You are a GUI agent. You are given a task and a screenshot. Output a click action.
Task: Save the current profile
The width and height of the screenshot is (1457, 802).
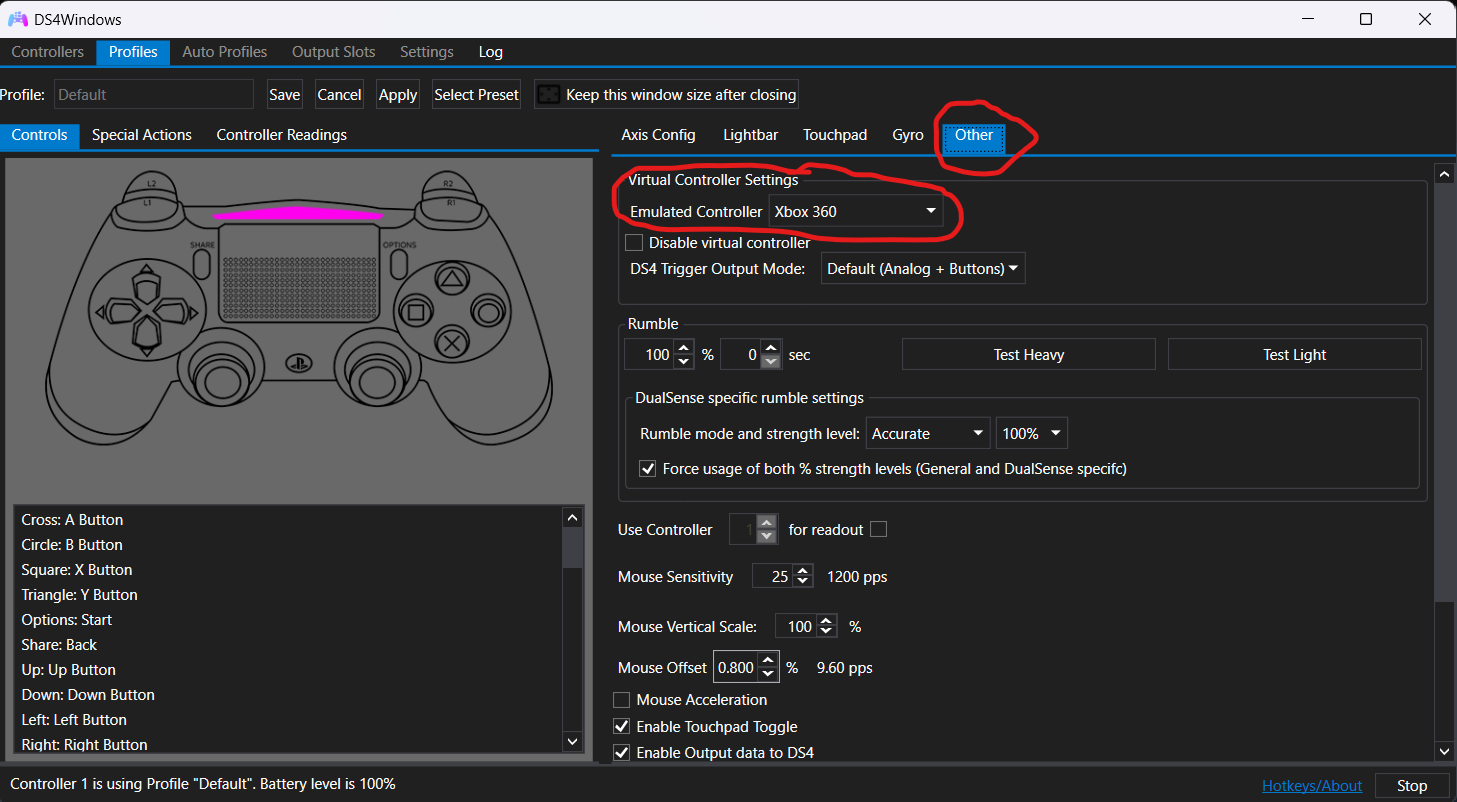[x=285, y=95]
